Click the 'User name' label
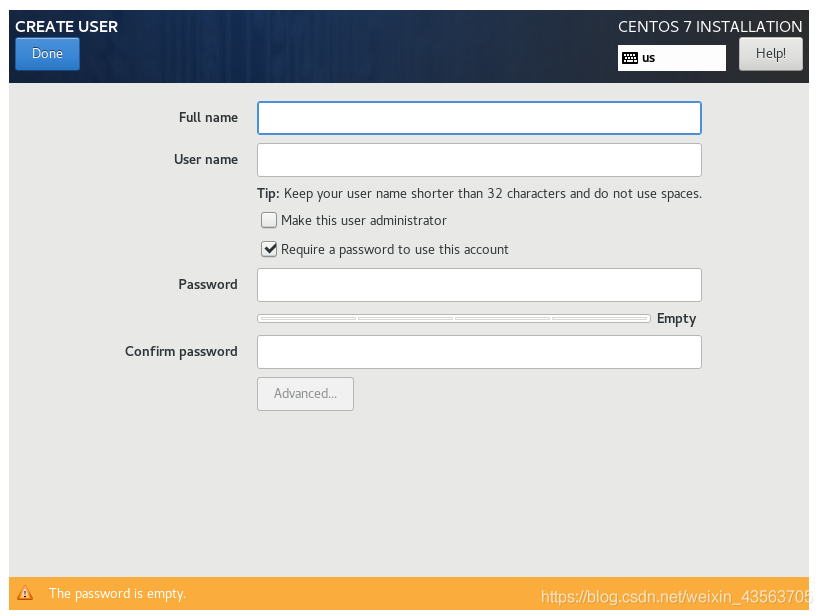This screenshot has height=616, width=823. point(206,160)
